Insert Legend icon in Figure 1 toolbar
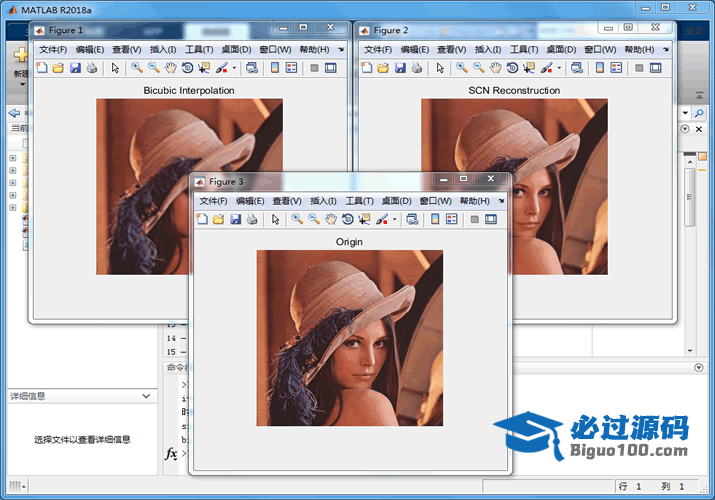This screenshot has width=715, height=500. pyautogui.click(x=291, y=68)
